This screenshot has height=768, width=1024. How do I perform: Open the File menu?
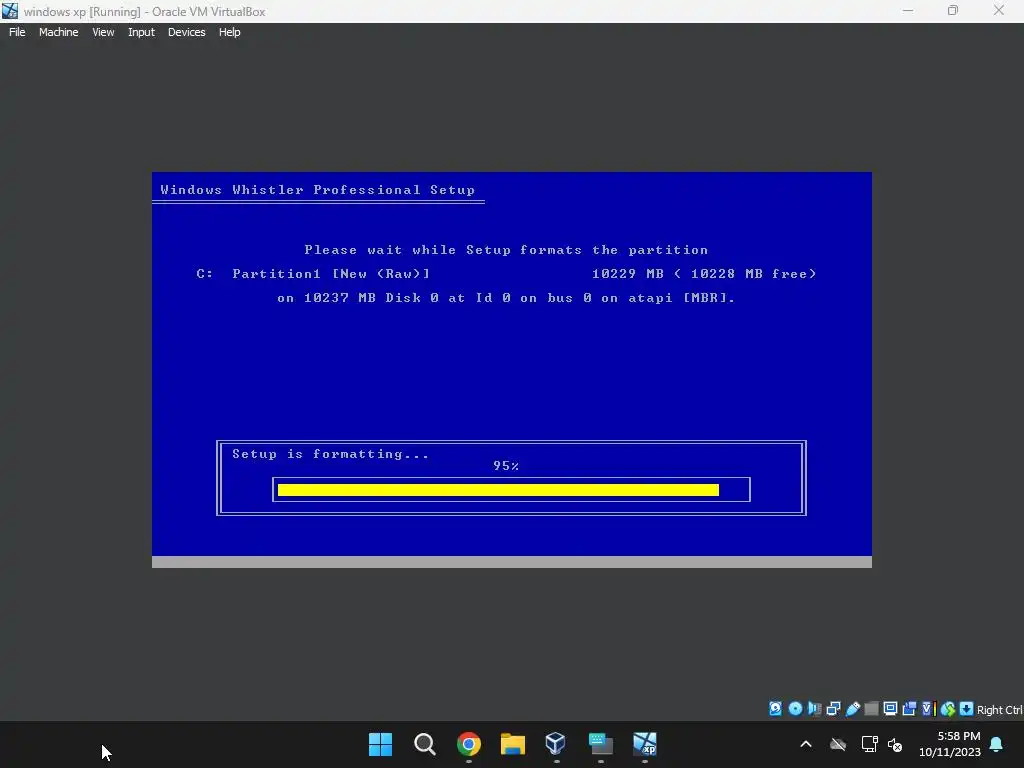click(x=17, y=32)
